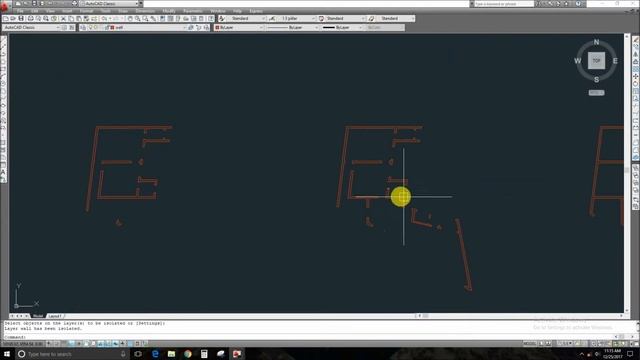
Task: Open the Properties palette icon
Action: click(x=162, y=18)
